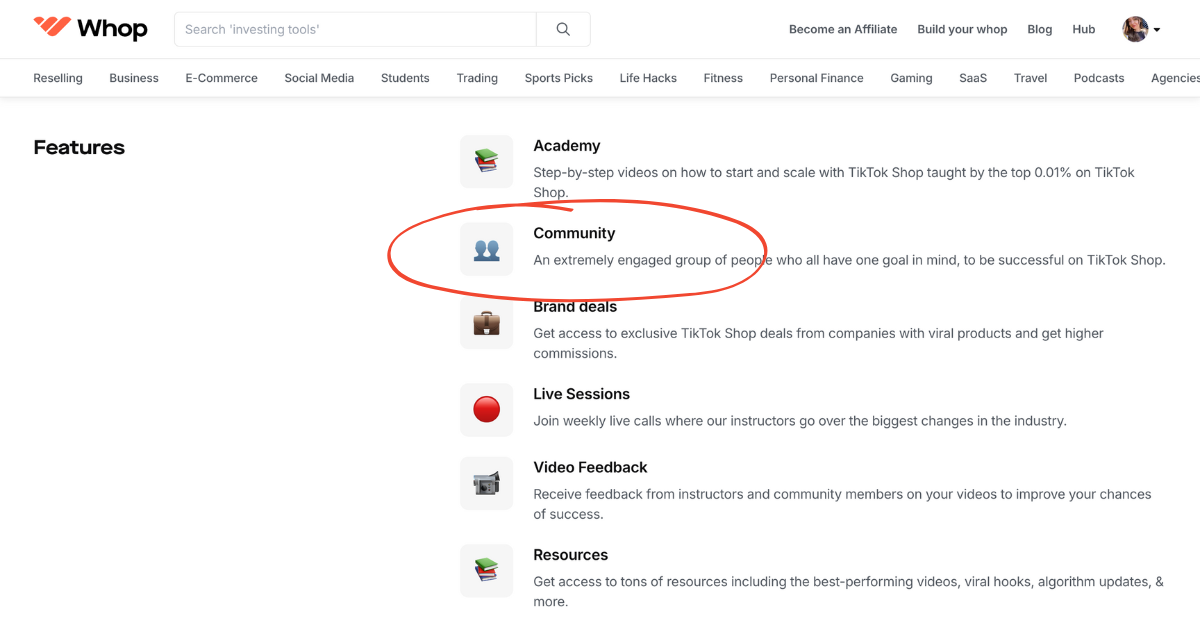Select the Personal Finance category
This screenshot has height=630, width=1200.
(x=816, y=77)
